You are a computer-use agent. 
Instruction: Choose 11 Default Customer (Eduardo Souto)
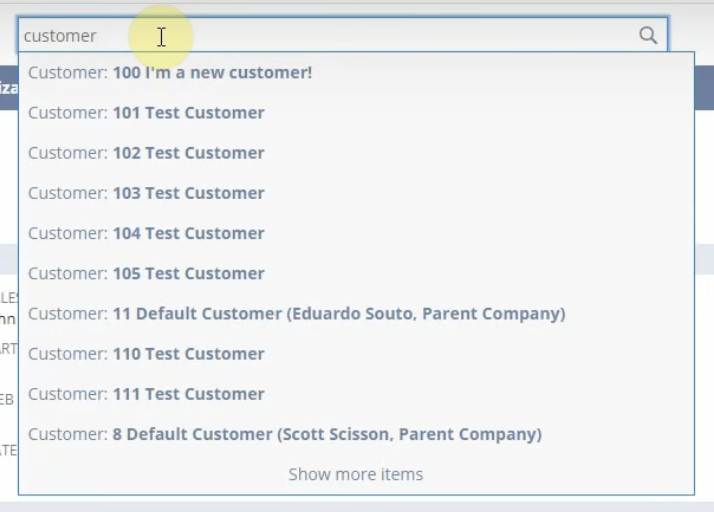click(356, 313)
